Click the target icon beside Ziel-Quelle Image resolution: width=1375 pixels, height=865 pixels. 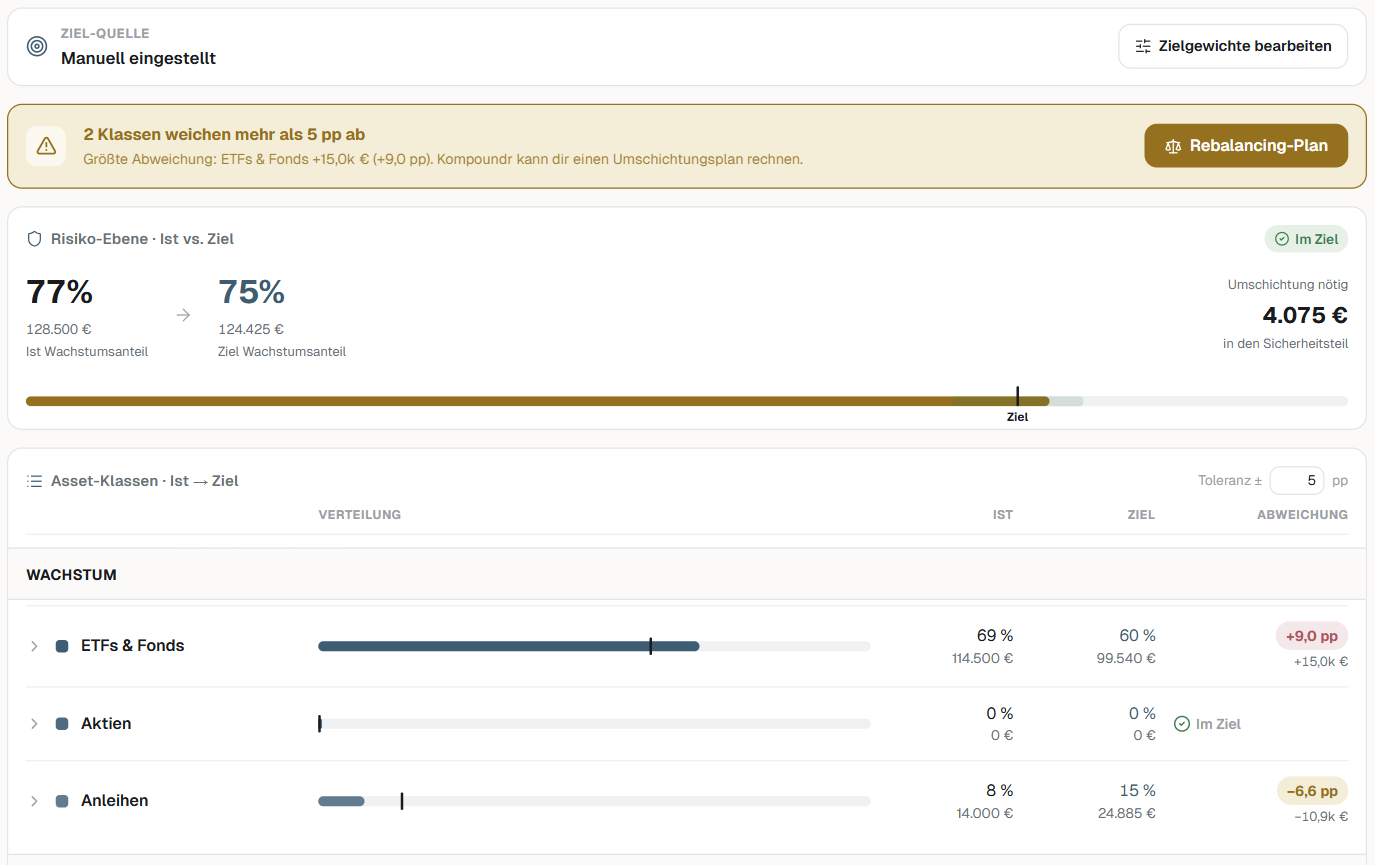[37, 46]
